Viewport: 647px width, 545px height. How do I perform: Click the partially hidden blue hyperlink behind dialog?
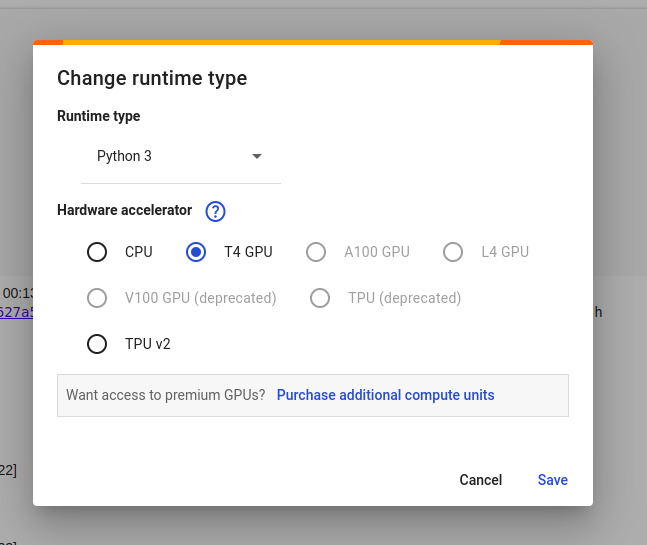point(16,312)
